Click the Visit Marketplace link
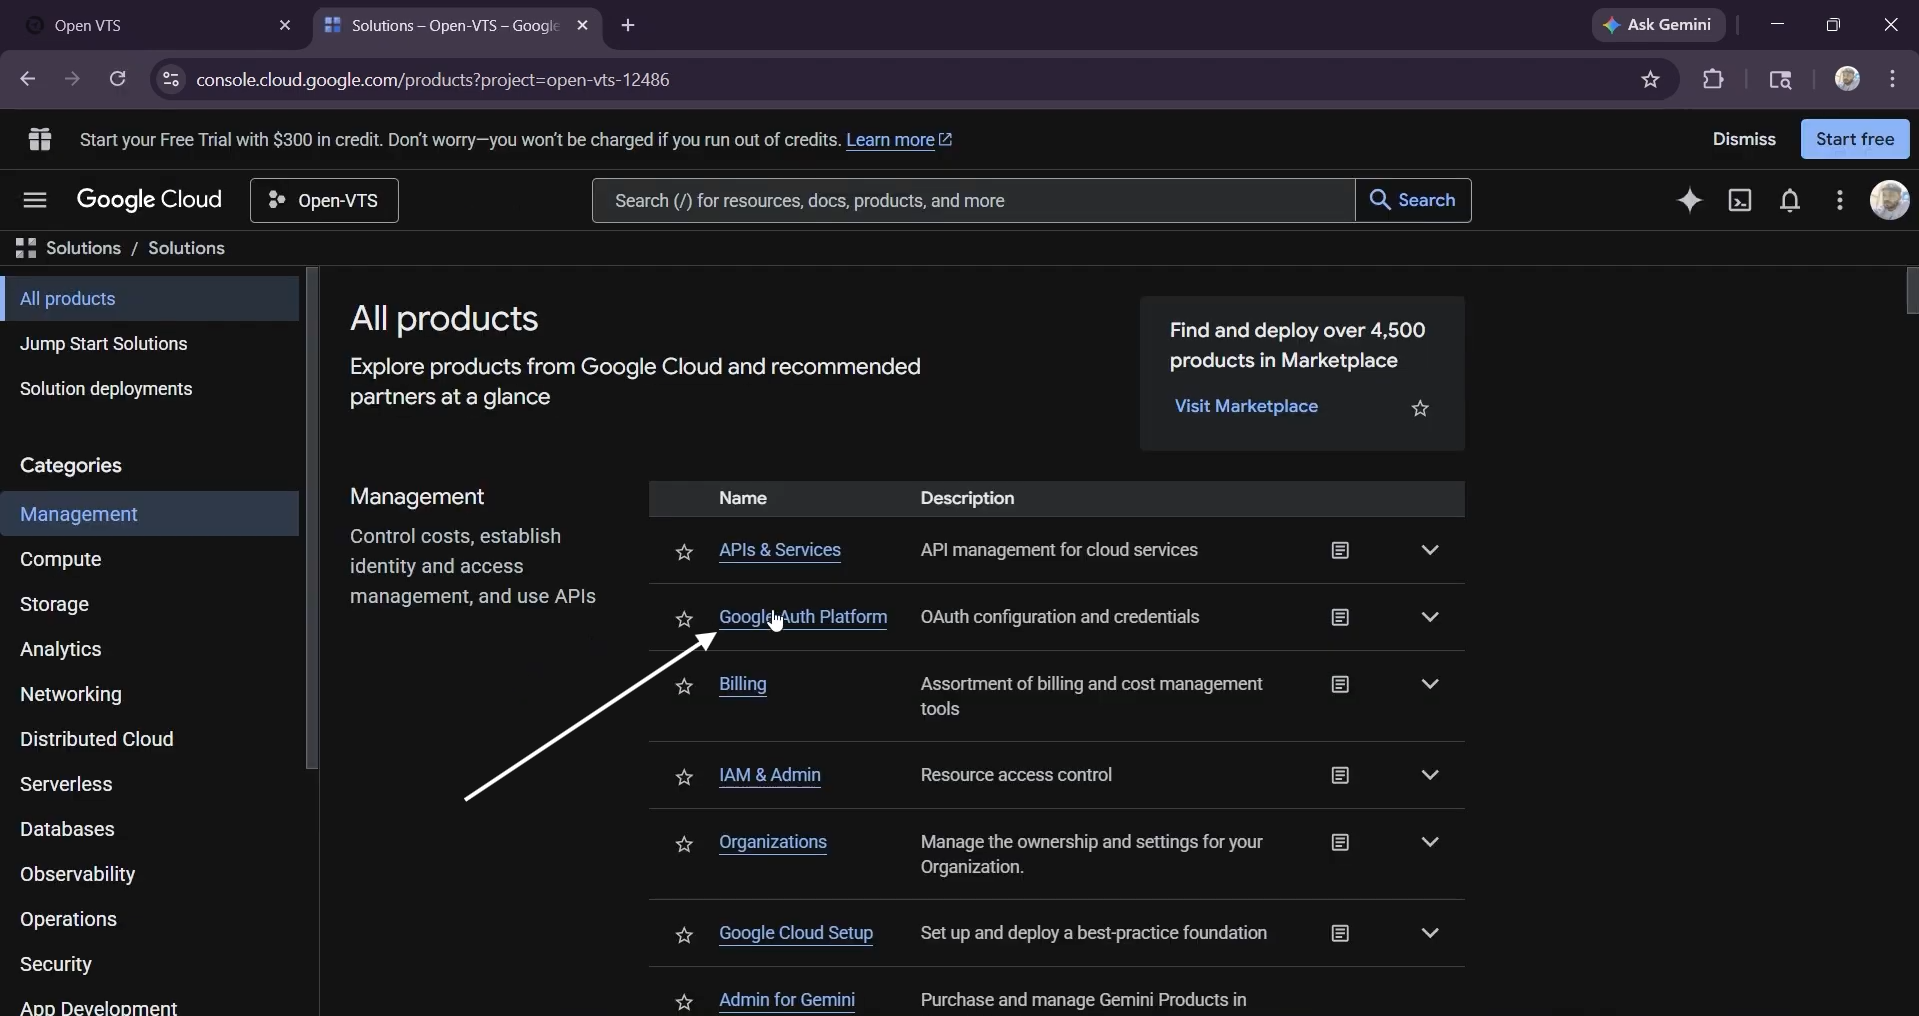The height and width of the screenshot is (1016, 1919). tap(1246, 407)
